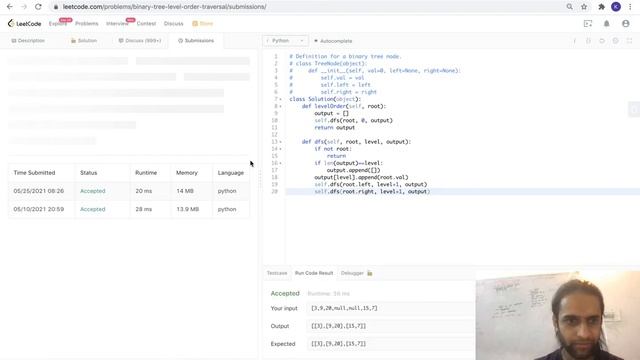Switch to the Description tab

pos(28,41)
